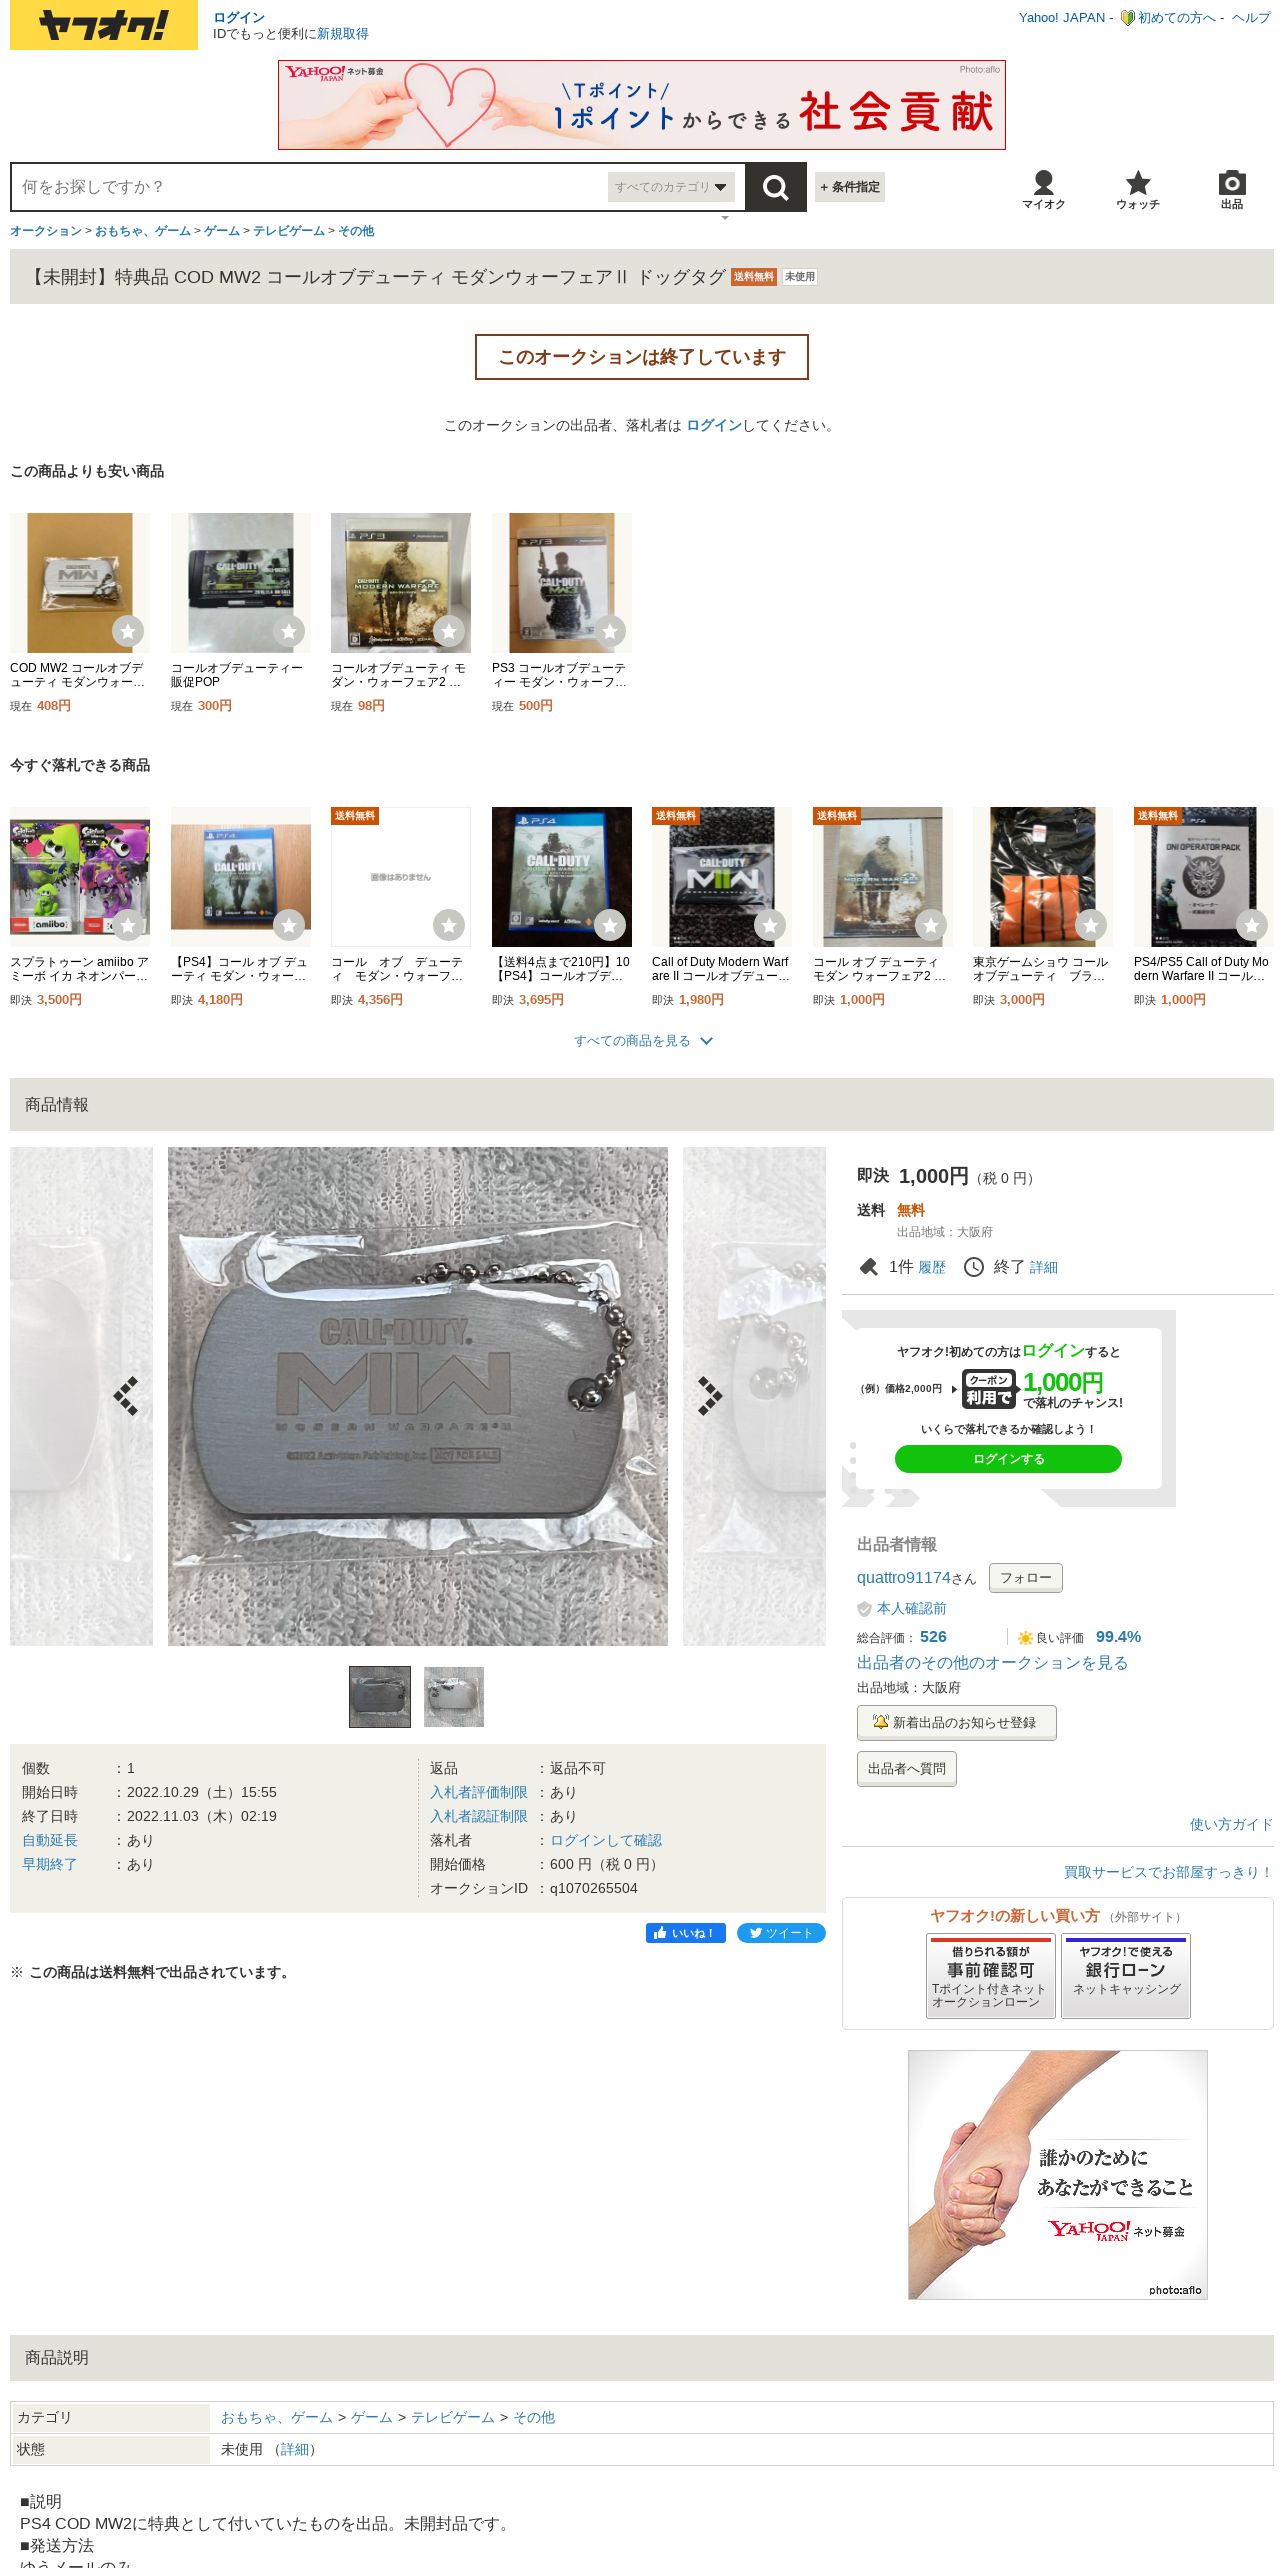1284x2568 pixels.
Task: Click the Twitter ツイート button
Action: coord(781,1933)
